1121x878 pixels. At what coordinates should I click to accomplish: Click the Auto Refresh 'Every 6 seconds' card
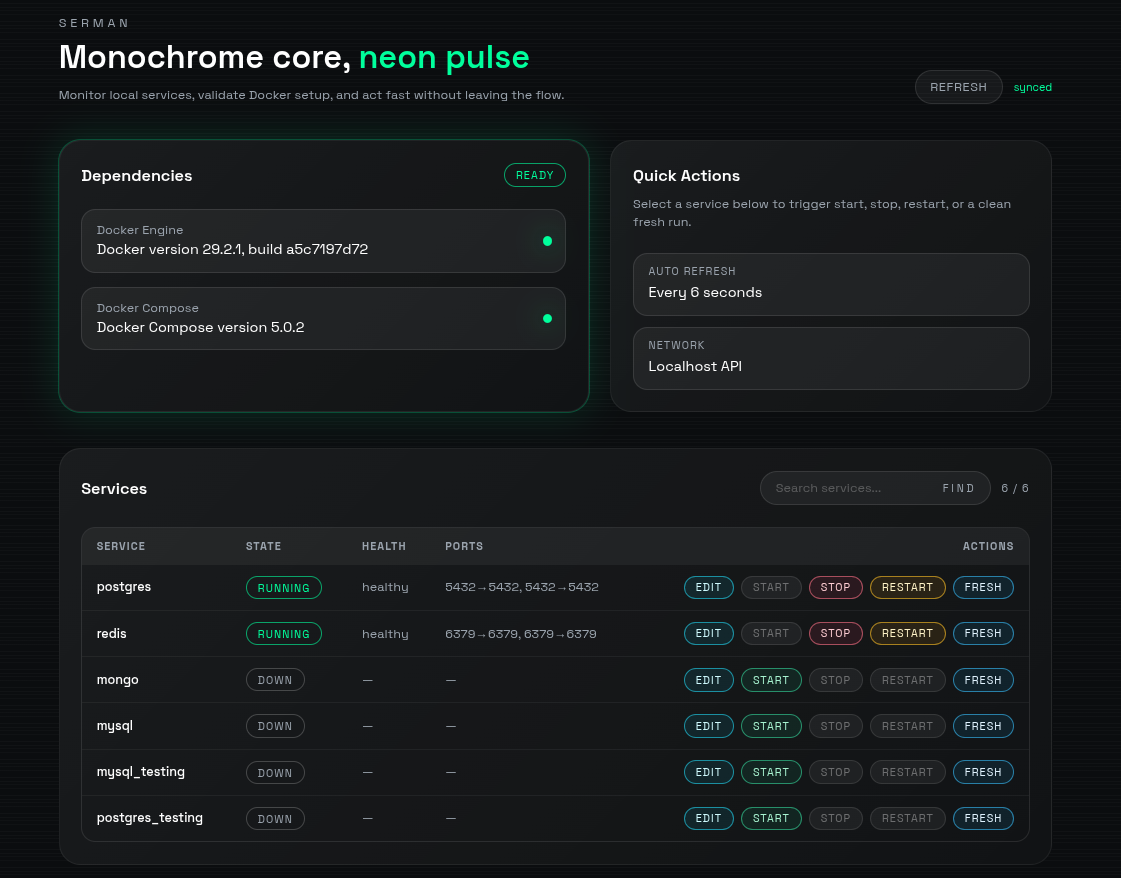click(831, 284)
